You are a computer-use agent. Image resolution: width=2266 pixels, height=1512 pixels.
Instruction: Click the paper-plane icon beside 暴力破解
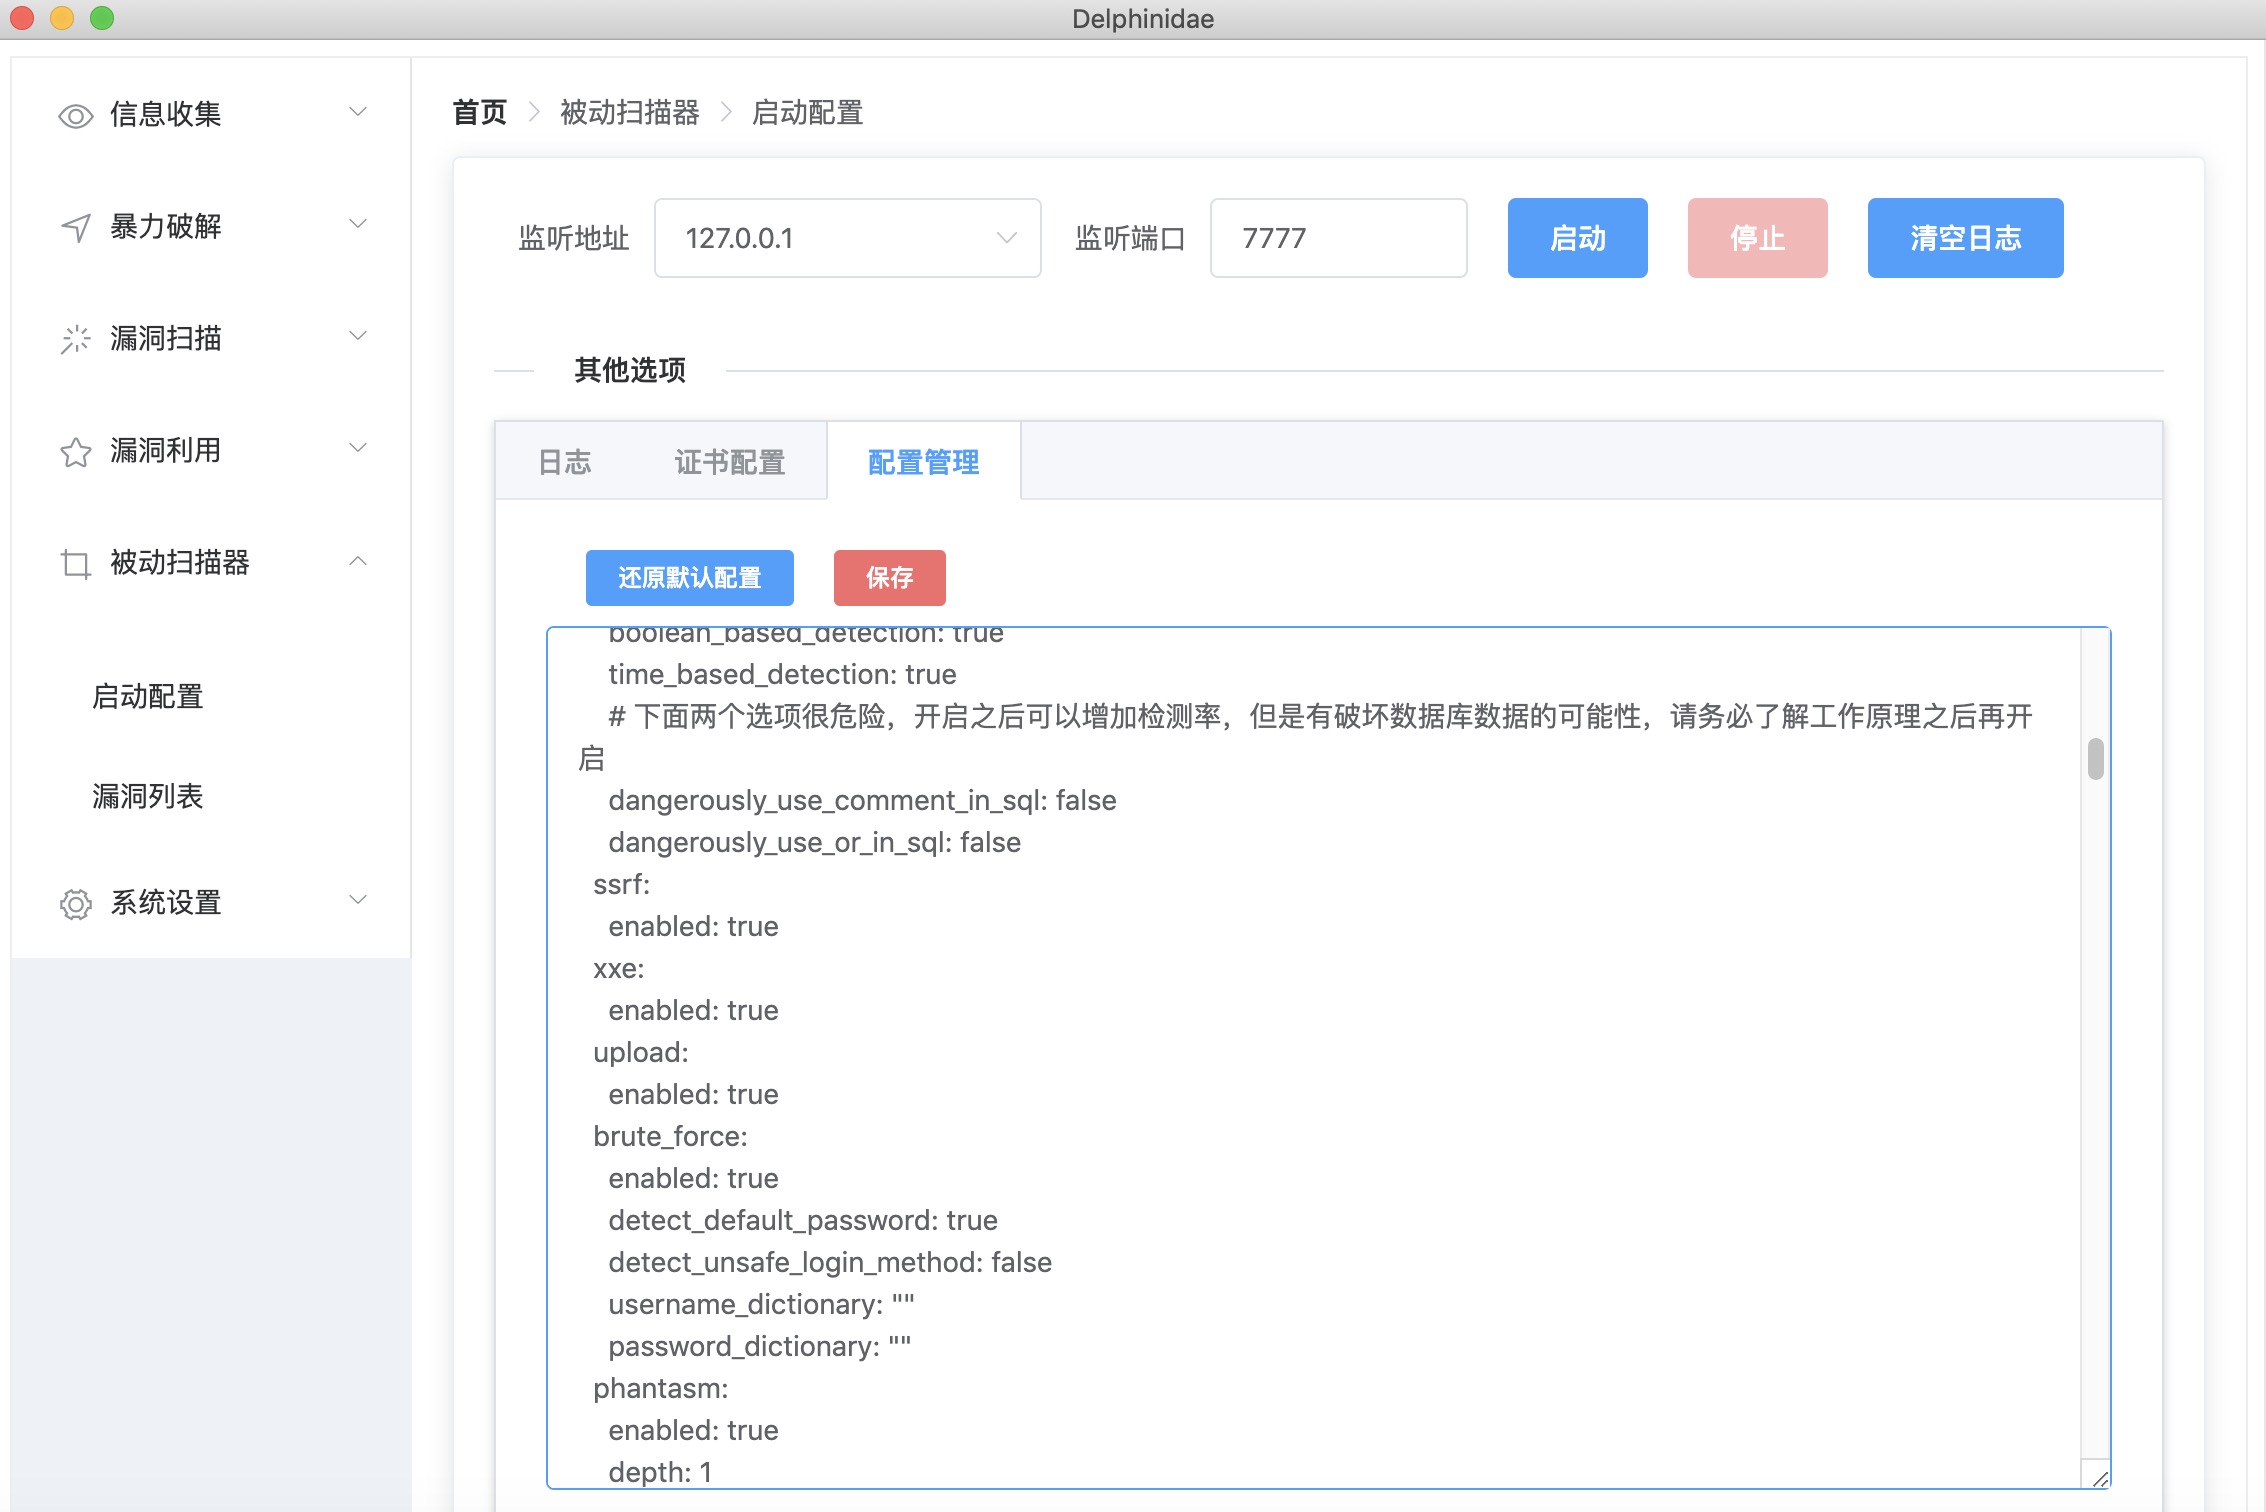coord(76,228)
